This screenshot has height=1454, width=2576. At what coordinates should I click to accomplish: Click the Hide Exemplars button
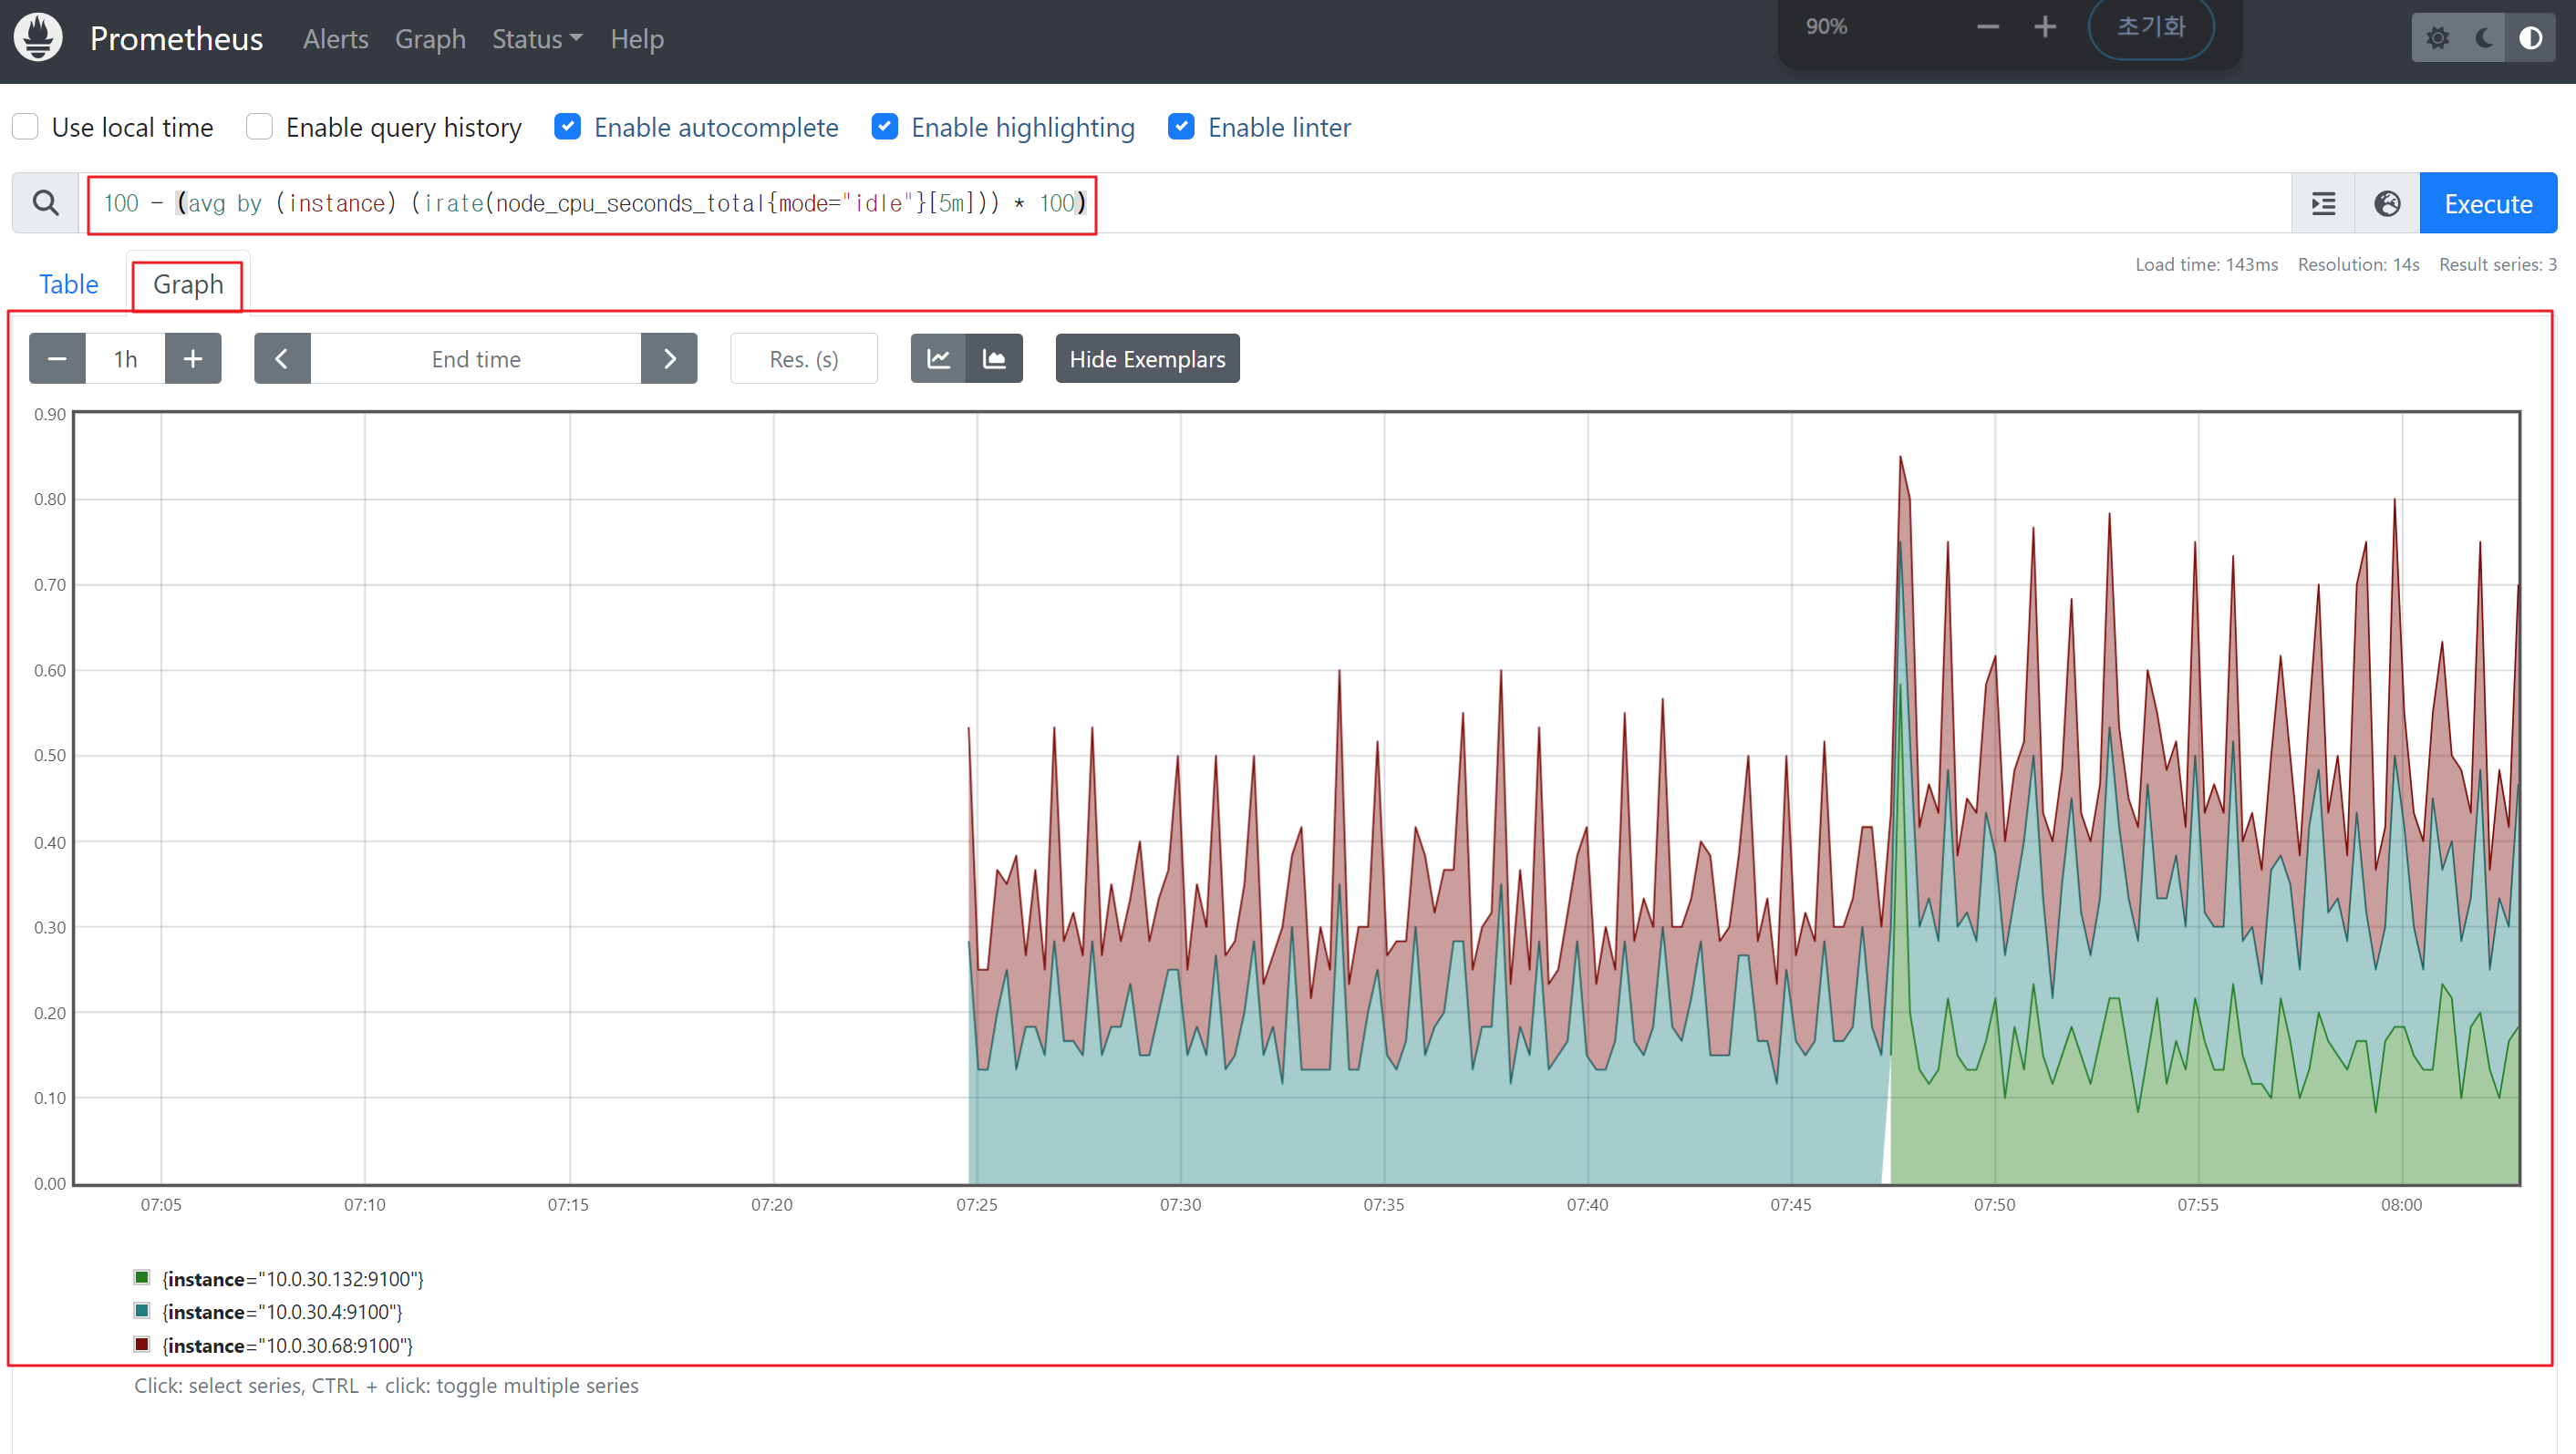1147,359
